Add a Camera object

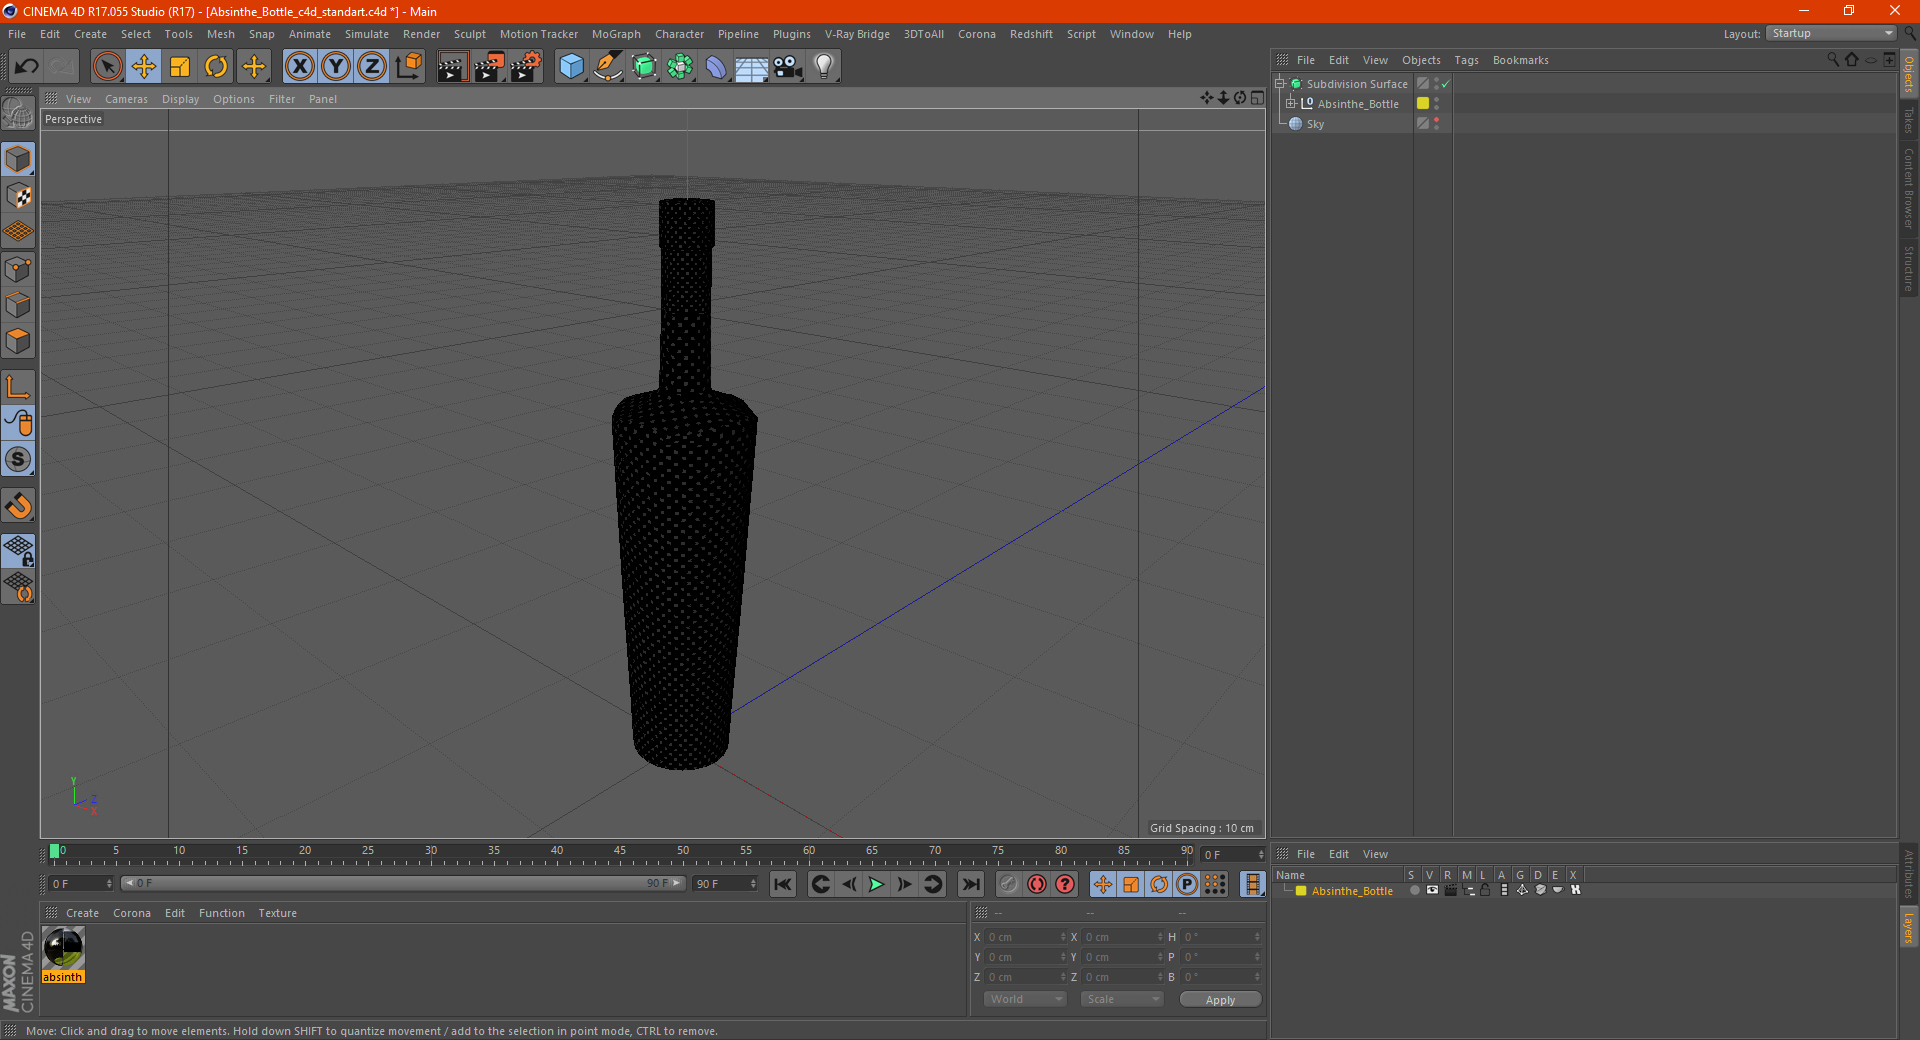[x=788, y=67]
